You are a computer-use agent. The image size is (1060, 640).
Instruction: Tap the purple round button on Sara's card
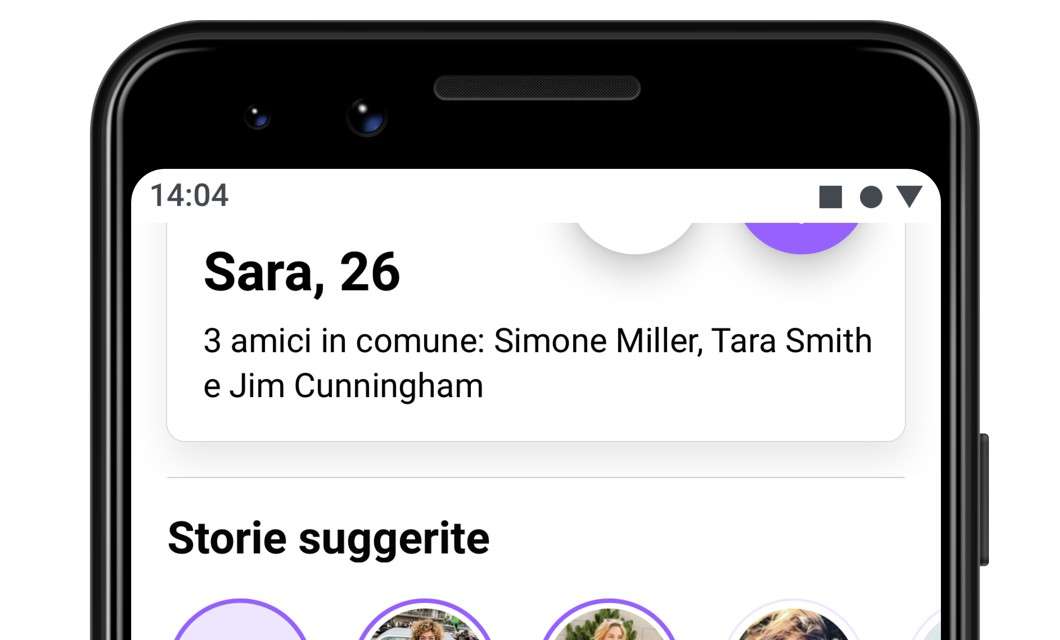tap(801, 238)
